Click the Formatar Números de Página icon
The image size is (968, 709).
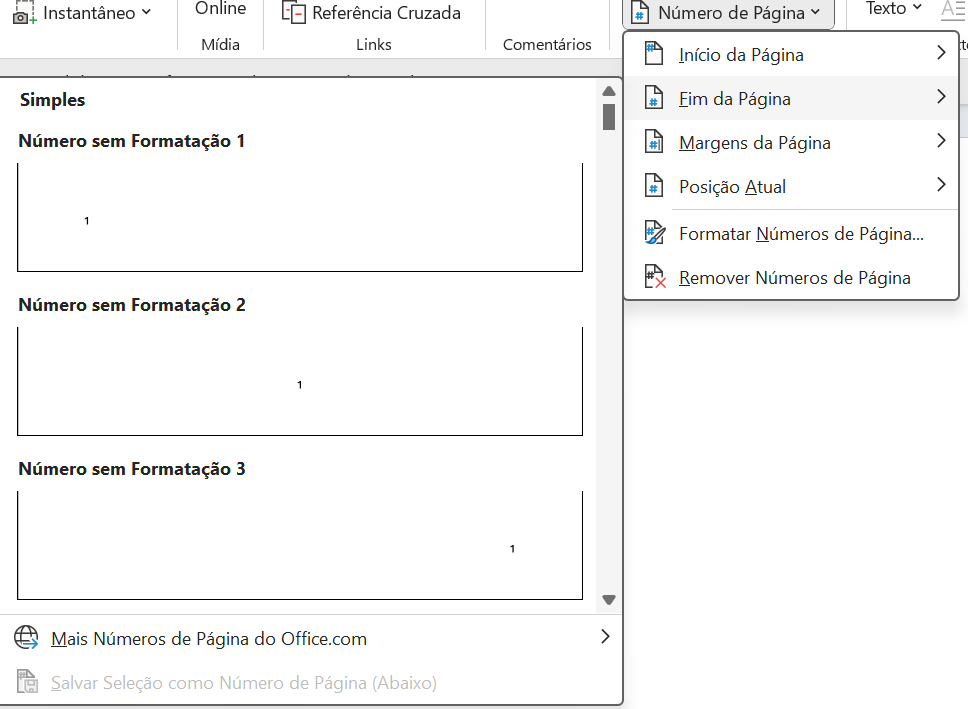pyautogui.click(x=655, y=233)
